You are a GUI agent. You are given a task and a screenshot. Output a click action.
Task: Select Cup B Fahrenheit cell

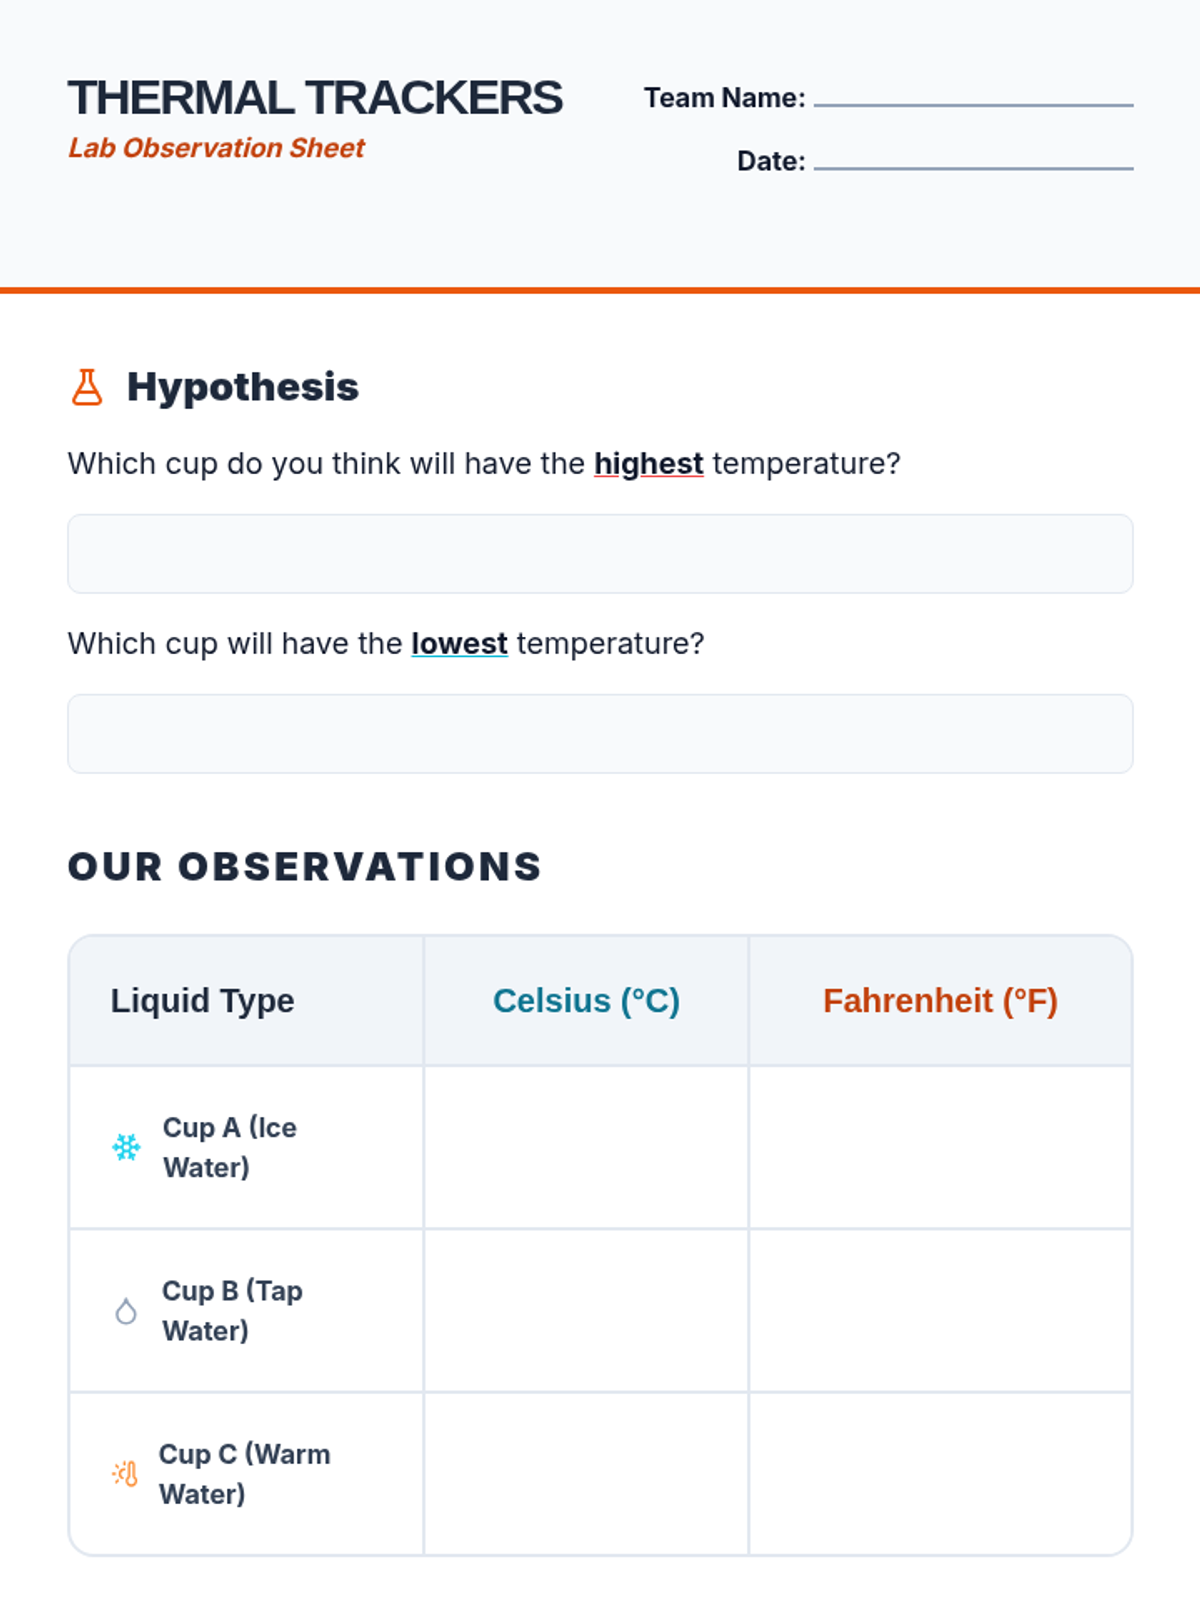940,1311
